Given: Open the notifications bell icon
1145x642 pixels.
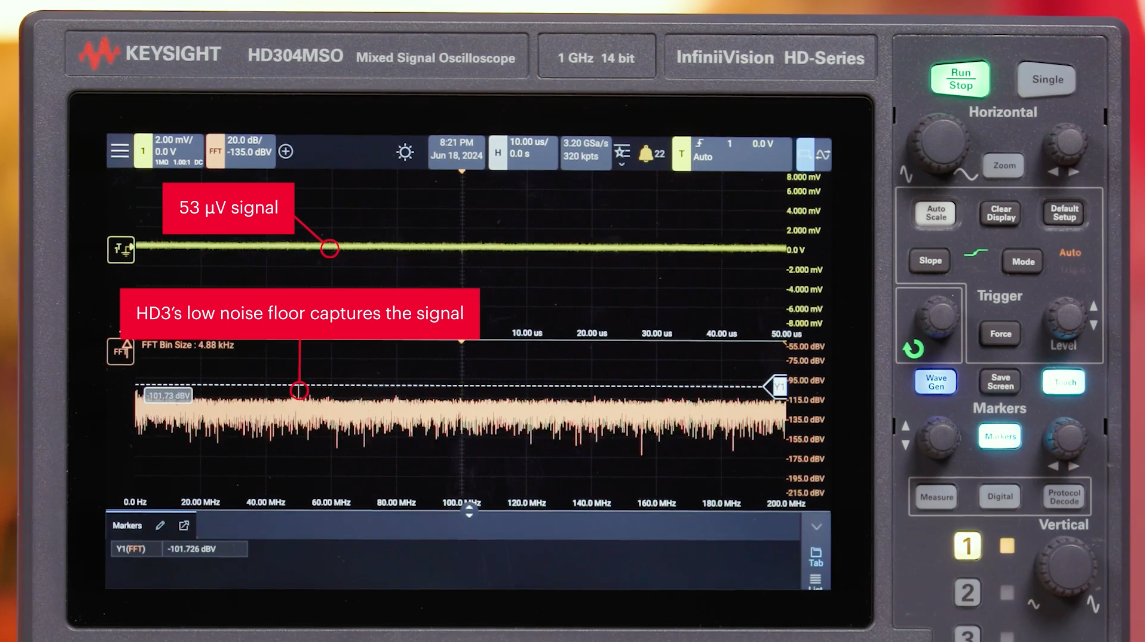Looking at the screenshot, I should point(646,153).
